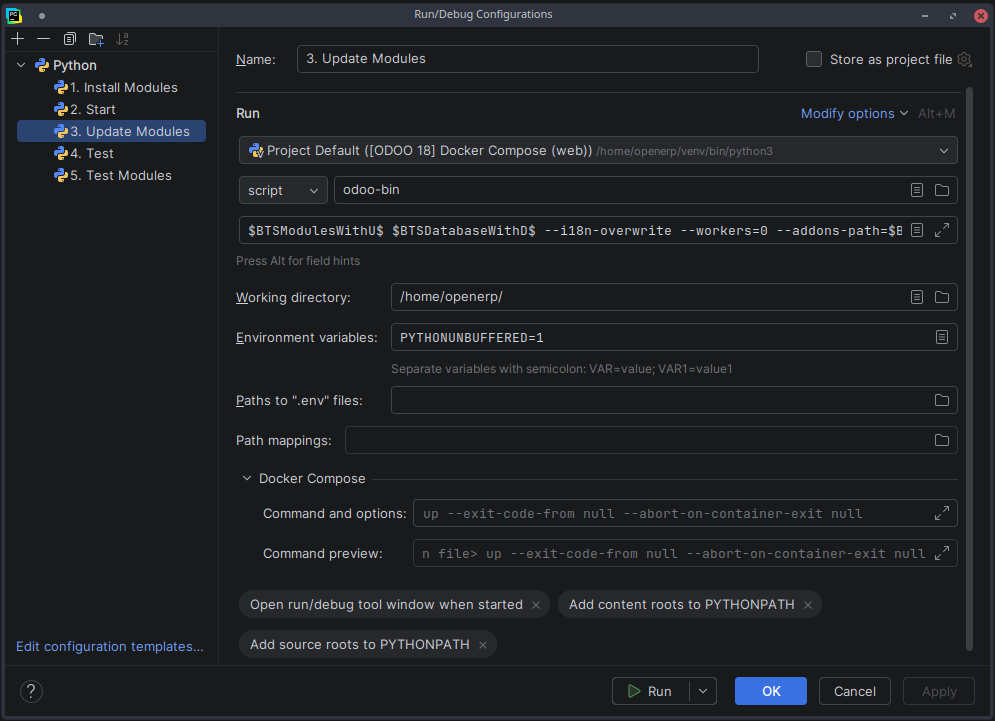Image resolution: width=995 pixels, height=721 pixels.
Task: Browse for .env files
Action: (x=942, y=400)
